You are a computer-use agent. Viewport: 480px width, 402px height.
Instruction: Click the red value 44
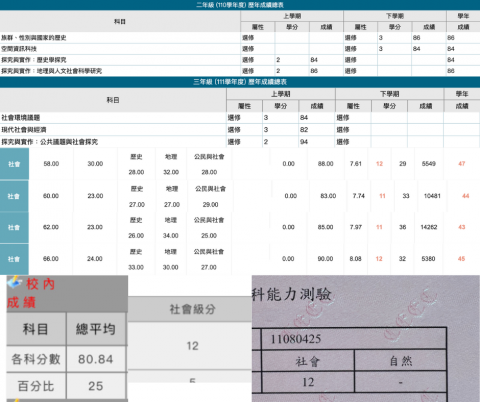tap(466, 196)
